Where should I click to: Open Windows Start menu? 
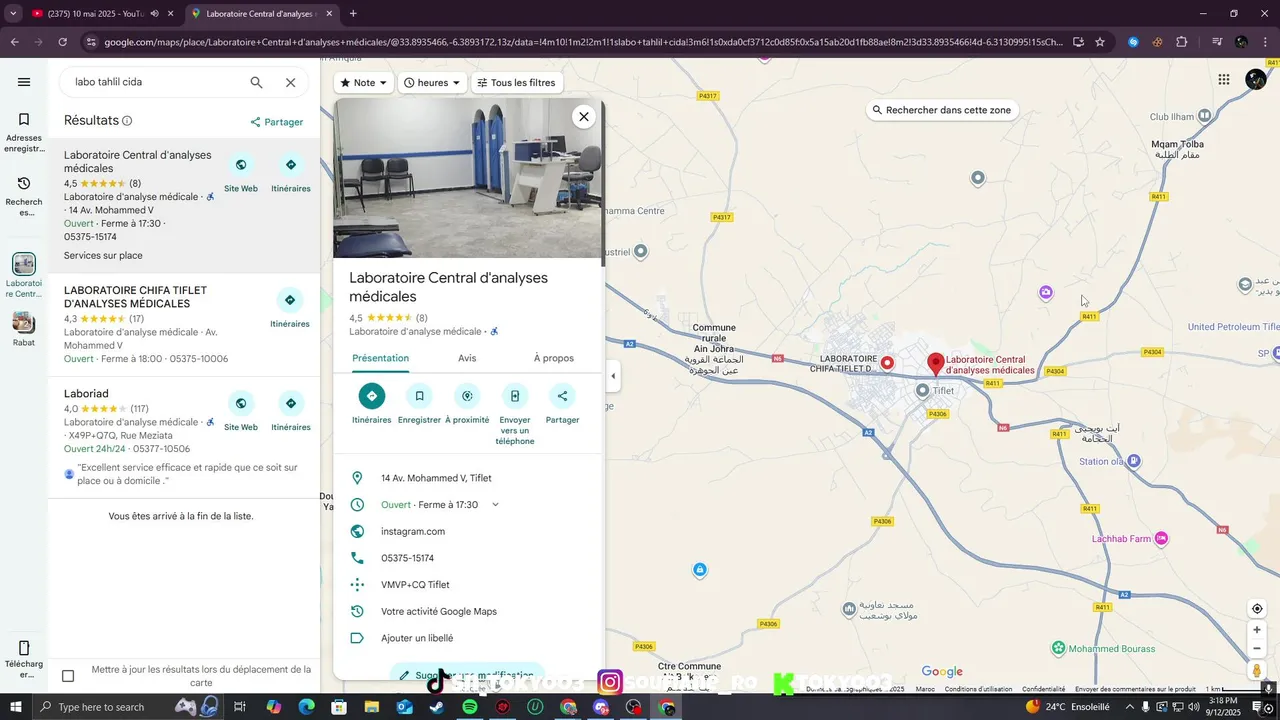(16, 707)
